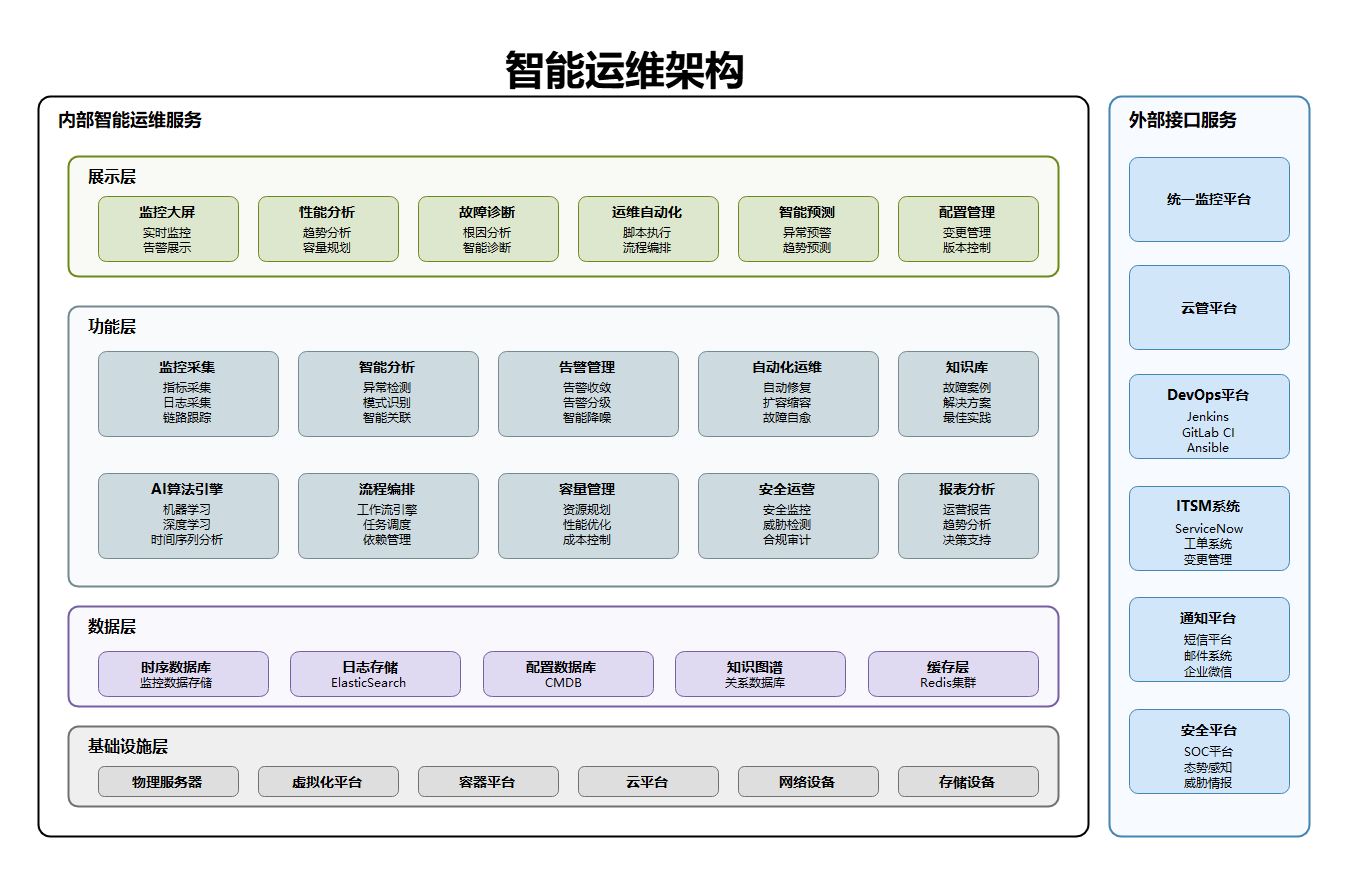Click the ITSM系统 box
The image size is (1349, 876).
(x=1209, y=529)
